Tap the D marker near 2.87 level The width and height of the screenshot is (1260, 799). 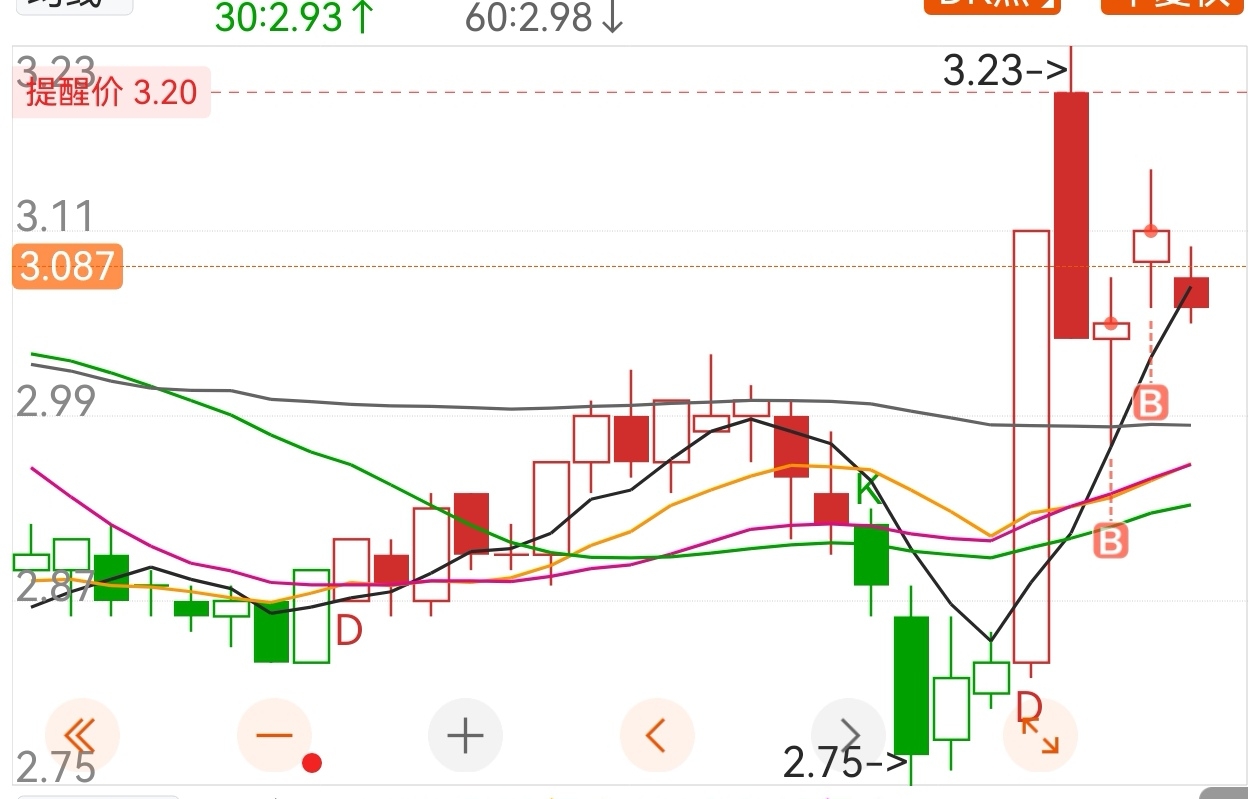click(348, 631)
